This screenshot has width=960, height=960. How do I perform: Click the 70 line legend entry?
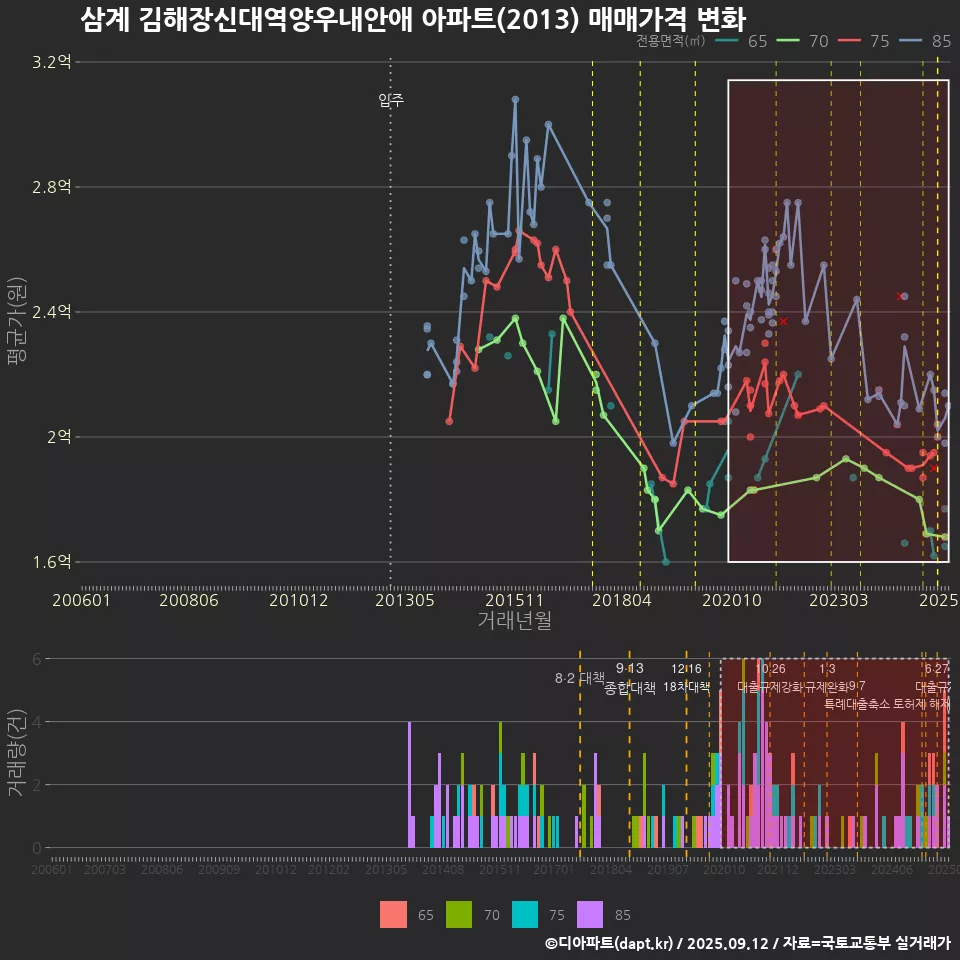tap(803, 41)
